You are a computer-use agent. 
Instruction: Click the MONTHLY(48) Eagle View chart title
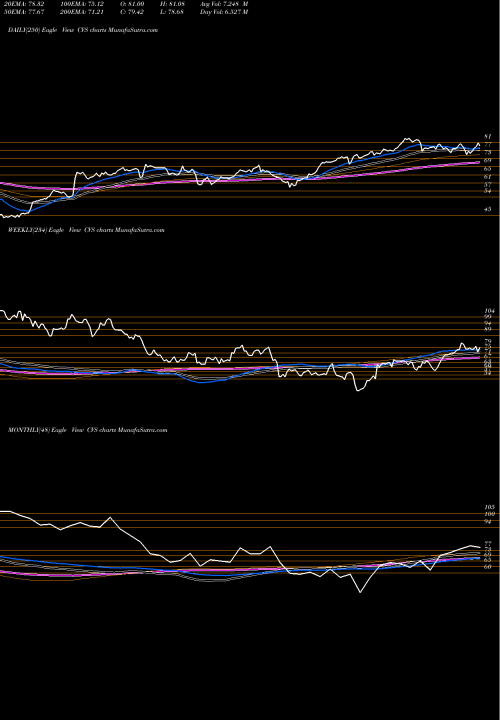point(87,430)
